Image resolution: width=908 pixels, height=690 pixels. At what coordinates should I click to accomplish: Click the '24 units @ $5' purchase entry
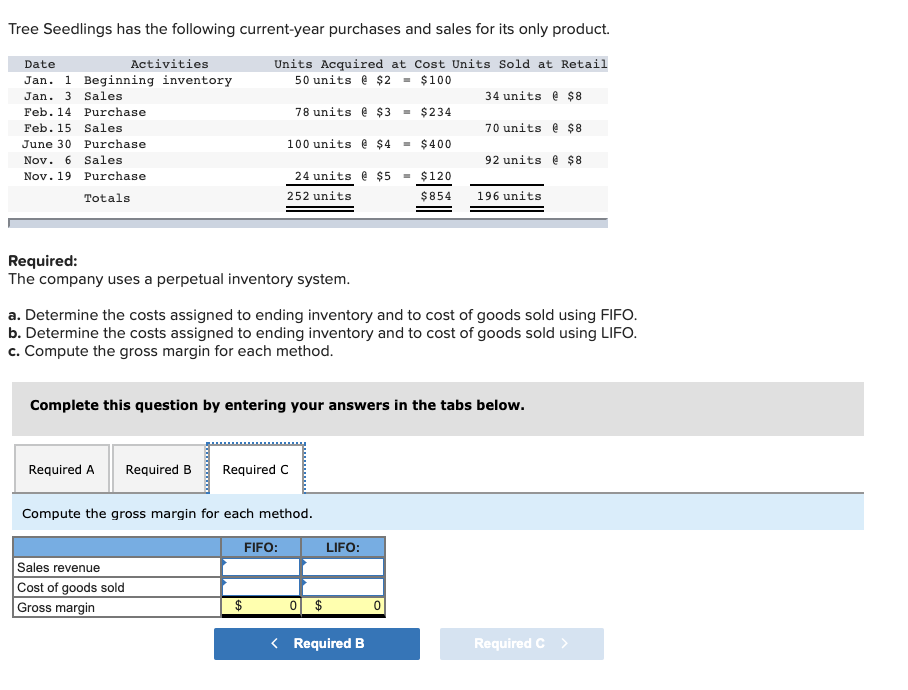pos(343,175)
